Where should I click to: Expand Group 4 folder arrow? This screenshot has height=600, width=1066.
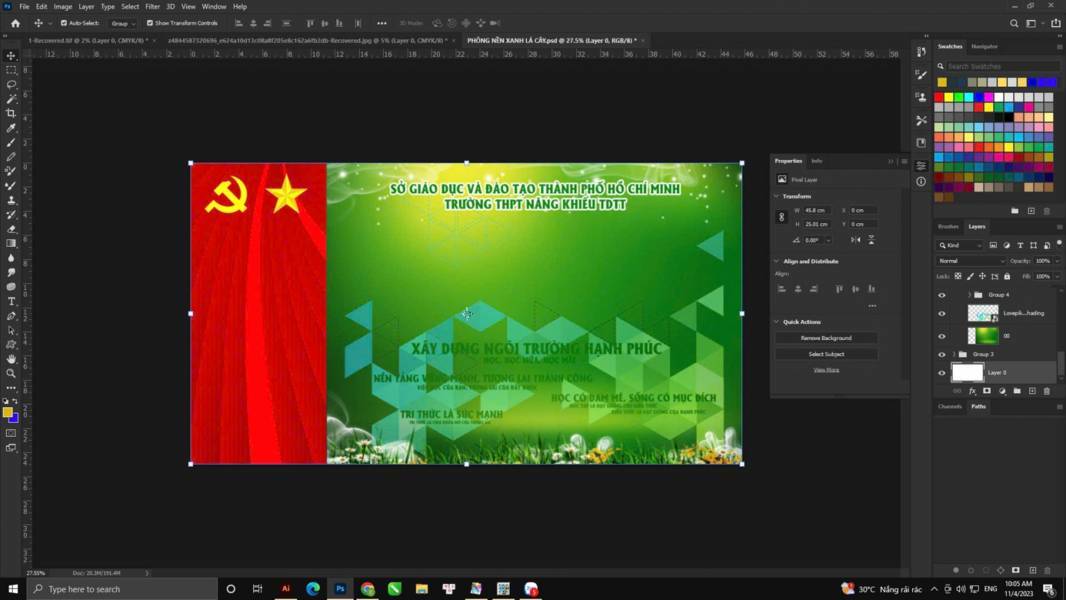[969, 295]
